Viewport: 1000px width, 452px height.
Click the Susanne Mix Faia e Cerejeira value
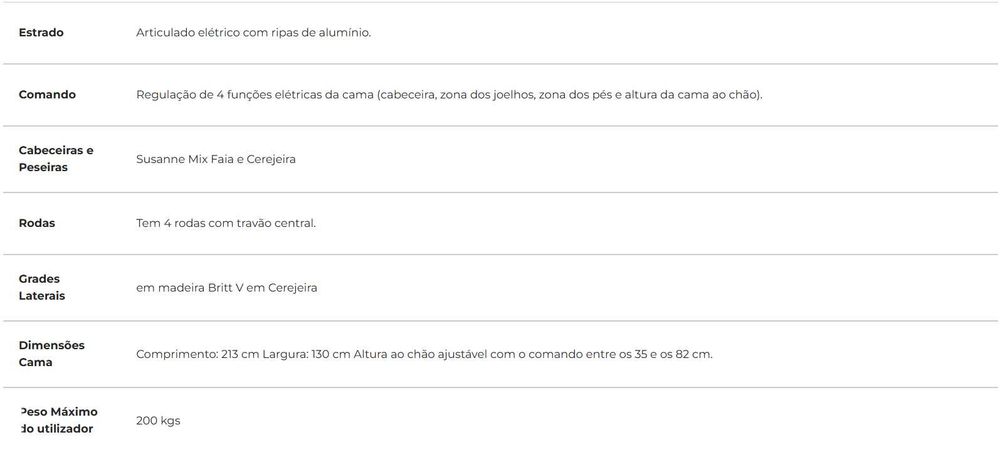tap(216, 159)
